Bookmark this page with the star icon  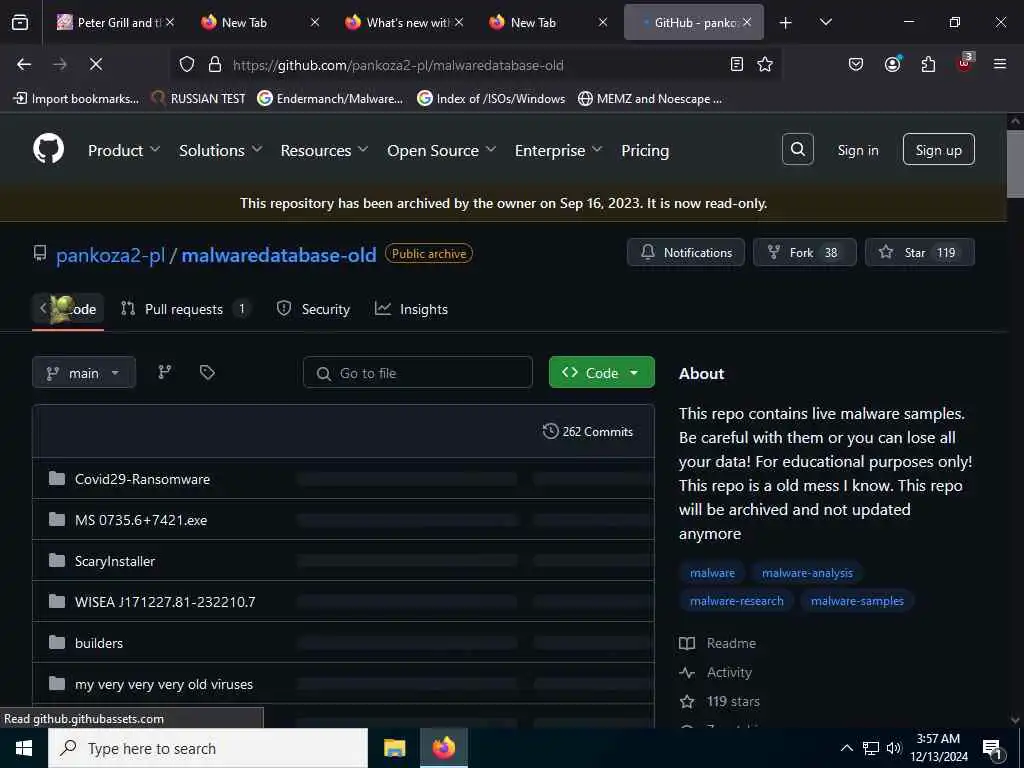tap(765, 64)
